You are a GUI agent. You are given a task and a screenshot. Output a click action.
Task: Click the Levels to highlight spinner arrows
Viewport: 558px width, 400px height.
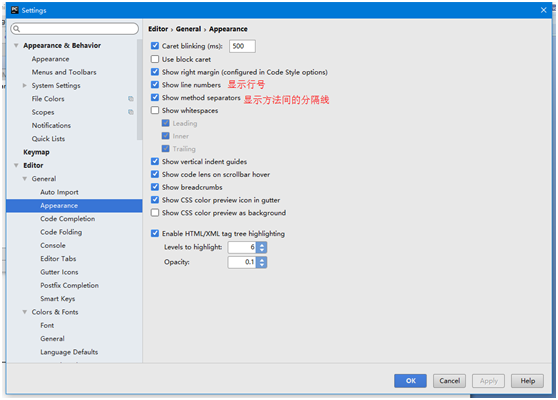[x=262, y=247]
